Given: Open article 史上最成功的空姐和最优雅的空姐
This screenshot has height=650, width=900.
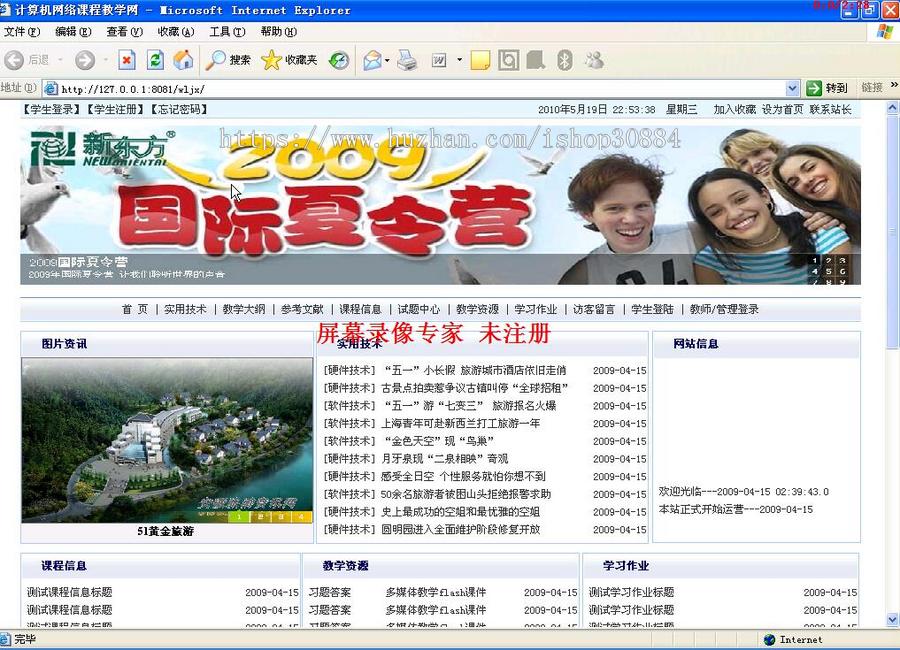Looking at the screenshot, I should 461,512.
